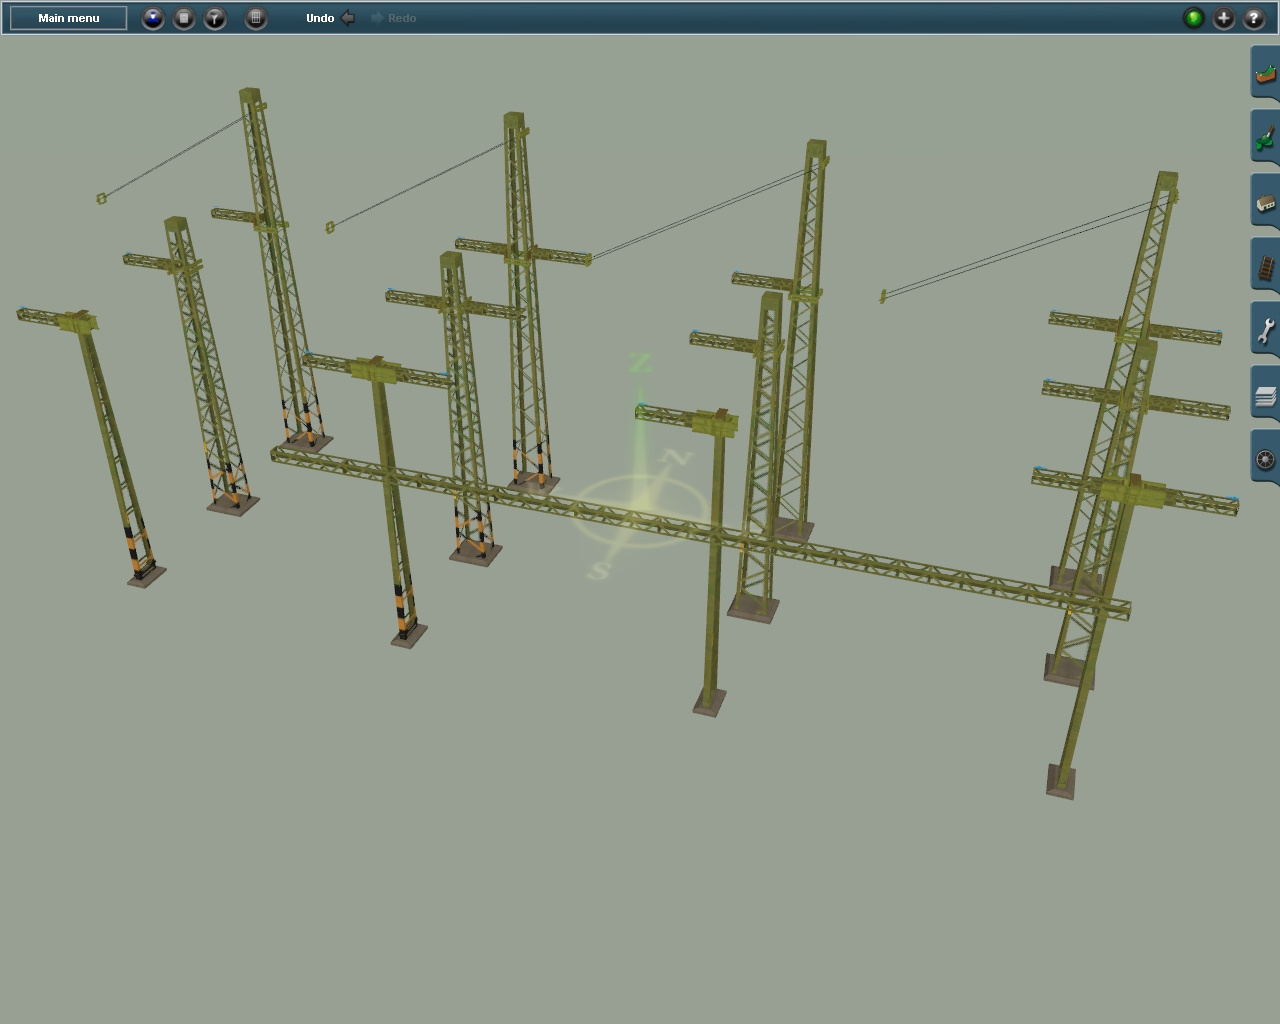Viewport: 1280px width, 1024px height.
Task: Open the Paint textures tab
Action: (1265, 137)
